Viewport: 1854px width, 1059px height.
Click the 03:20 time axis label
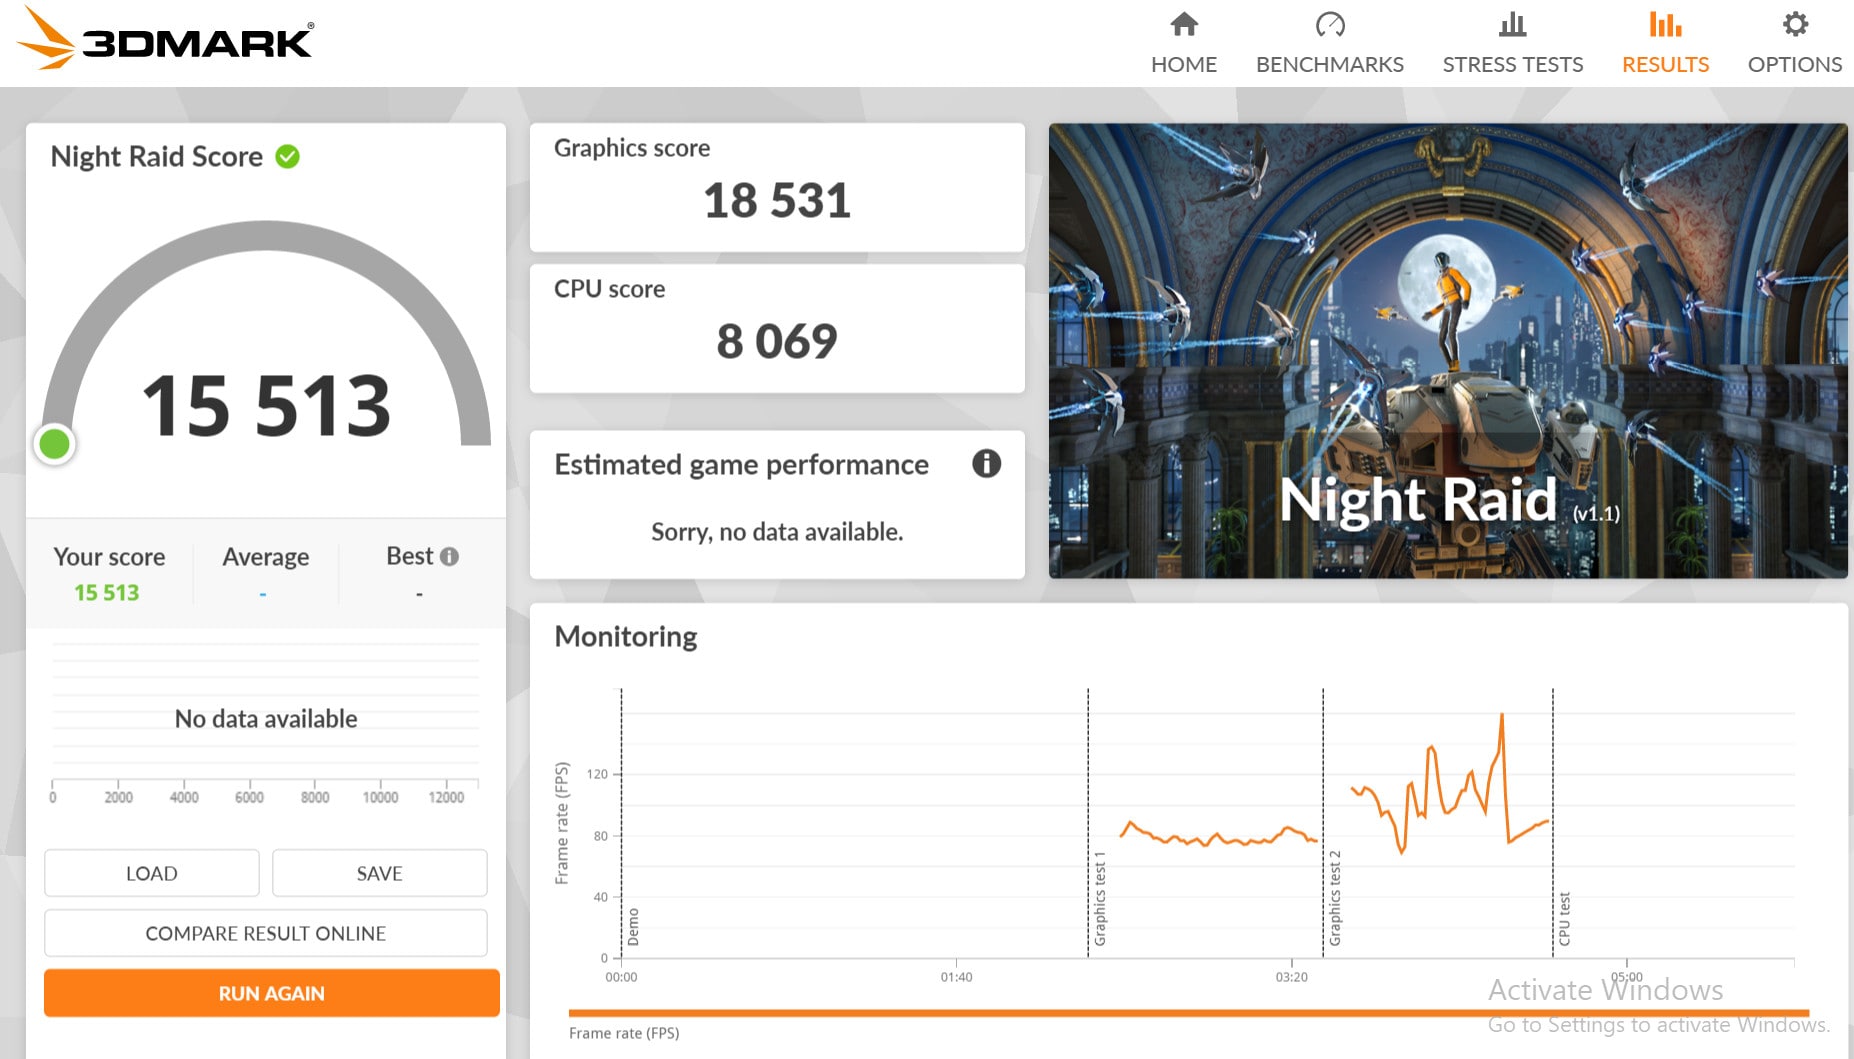1291,977
